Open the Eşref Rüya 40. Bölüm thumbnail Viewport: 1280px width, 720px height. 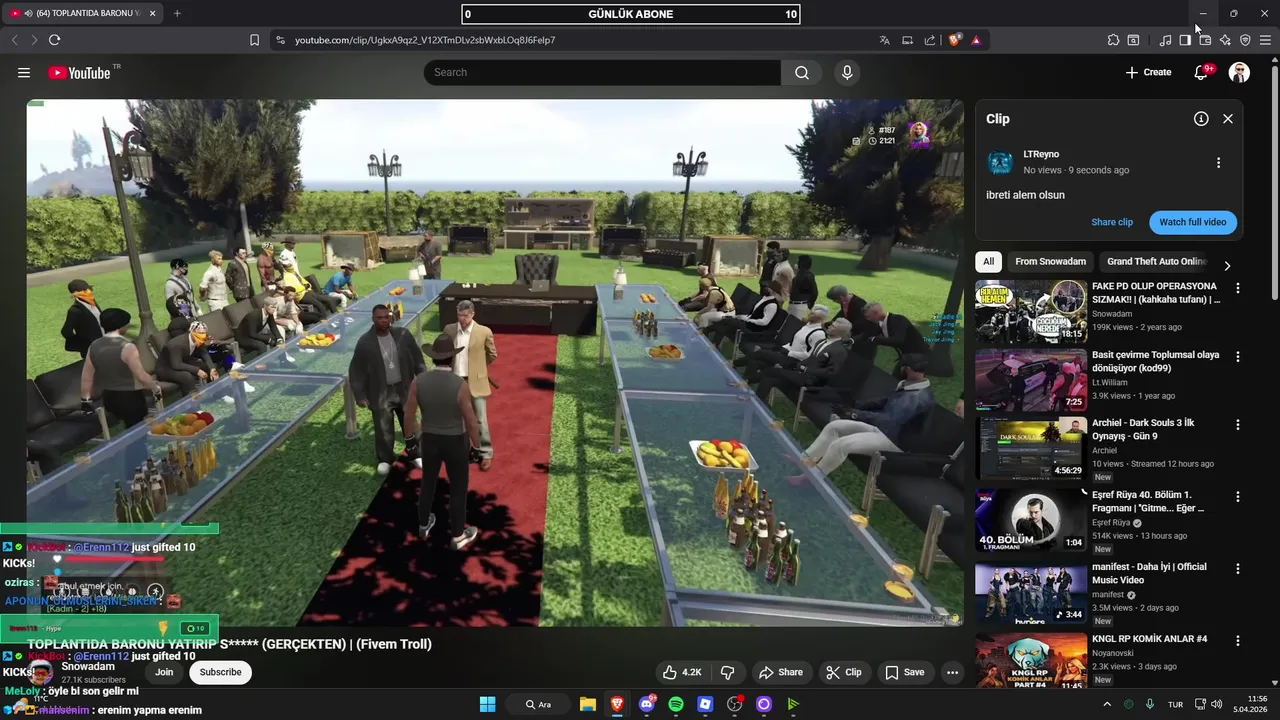pyautogui.click(x=1030, y=519)
